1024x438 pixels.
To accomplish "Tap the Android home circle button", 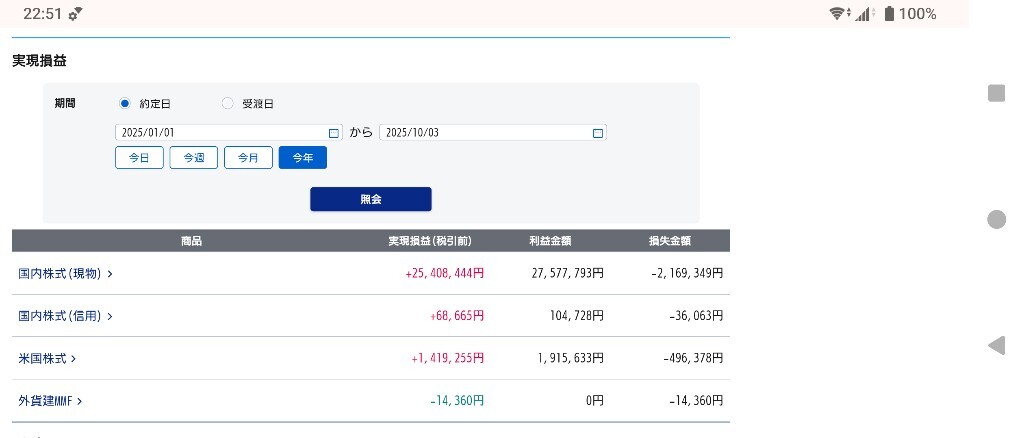I will click(x=996, y=220).
